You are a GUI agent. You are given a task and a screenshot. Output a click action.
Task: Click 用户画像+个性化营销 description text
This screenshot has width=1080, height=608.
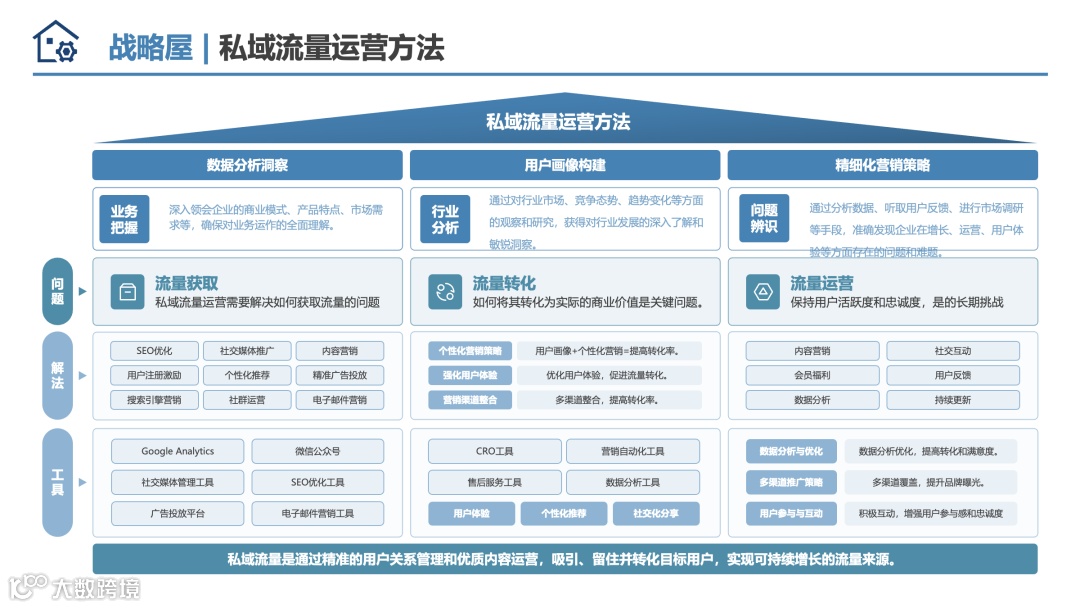click(x=608, y=351)
